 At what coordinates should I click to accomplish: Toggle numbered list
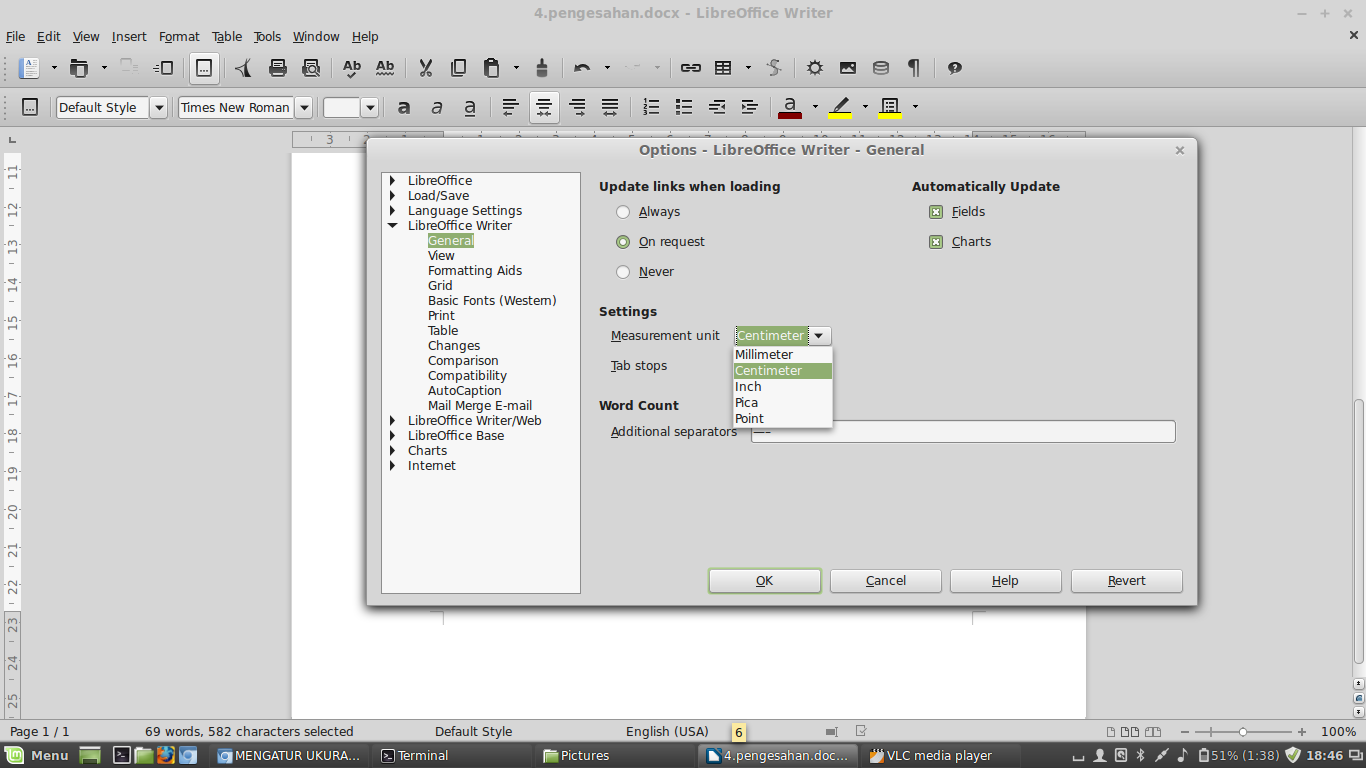(x=651, y=107)
